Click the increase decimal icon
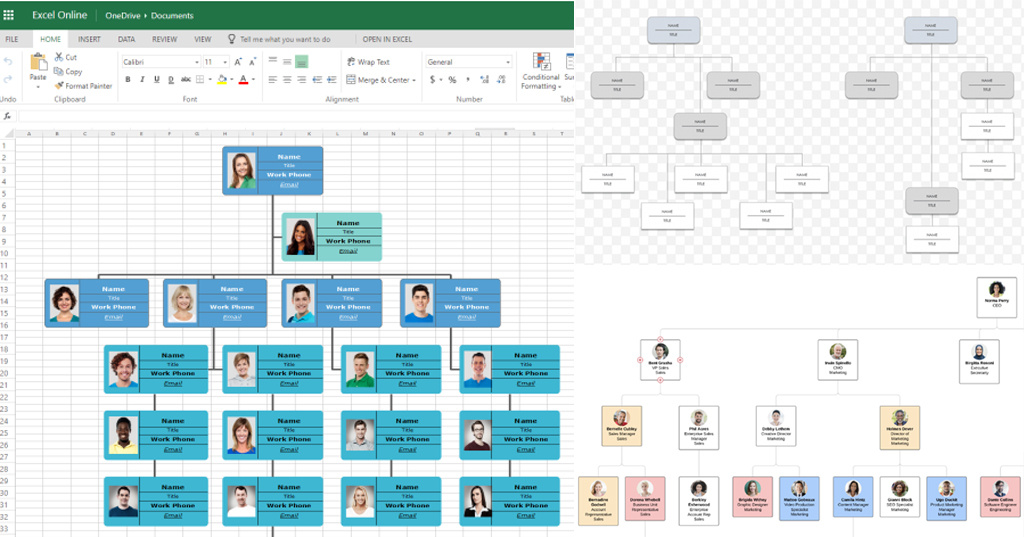This screenshot has width=1024, height=537. pos(485,80)
